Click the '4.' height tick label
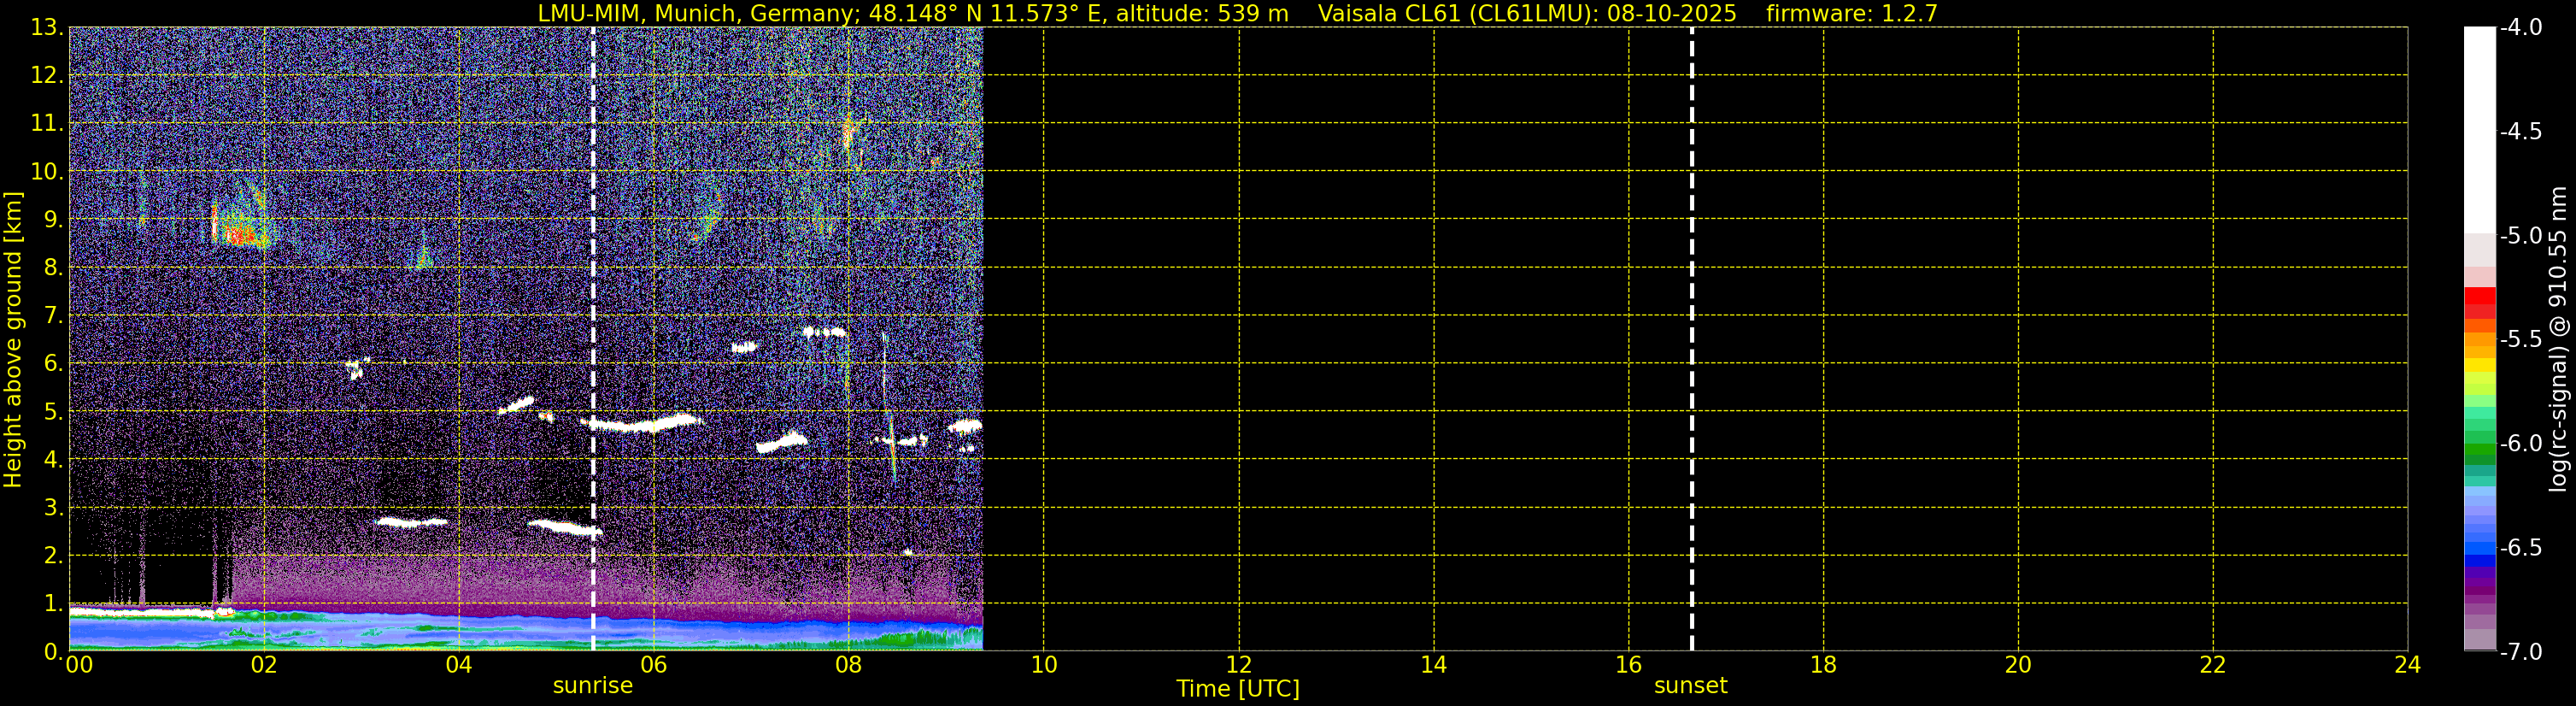 point(53,459)
